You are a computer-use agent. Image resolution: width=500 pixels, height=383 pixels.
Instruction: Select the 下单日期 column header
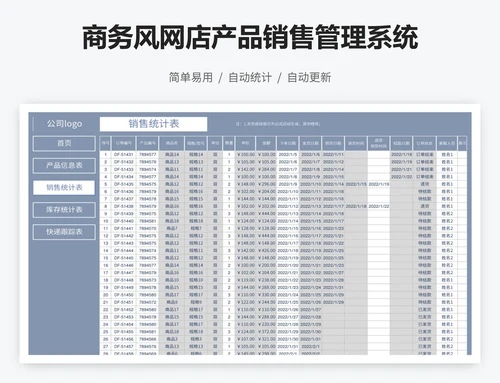click(288, 143)
